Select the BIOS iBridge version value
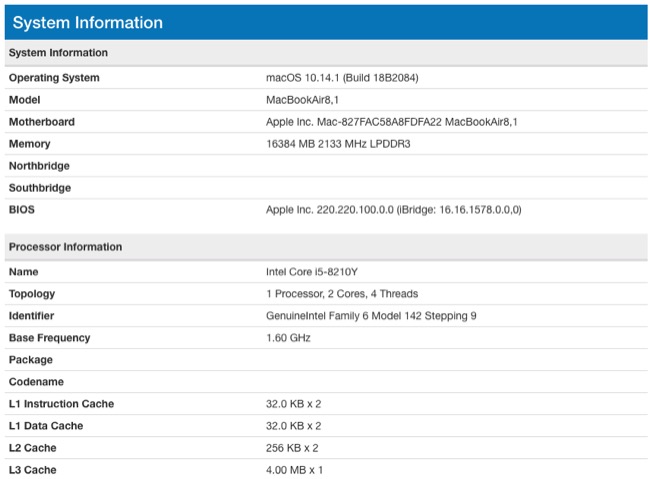Screen dimensions: 650x479 [x=393, y=210]
